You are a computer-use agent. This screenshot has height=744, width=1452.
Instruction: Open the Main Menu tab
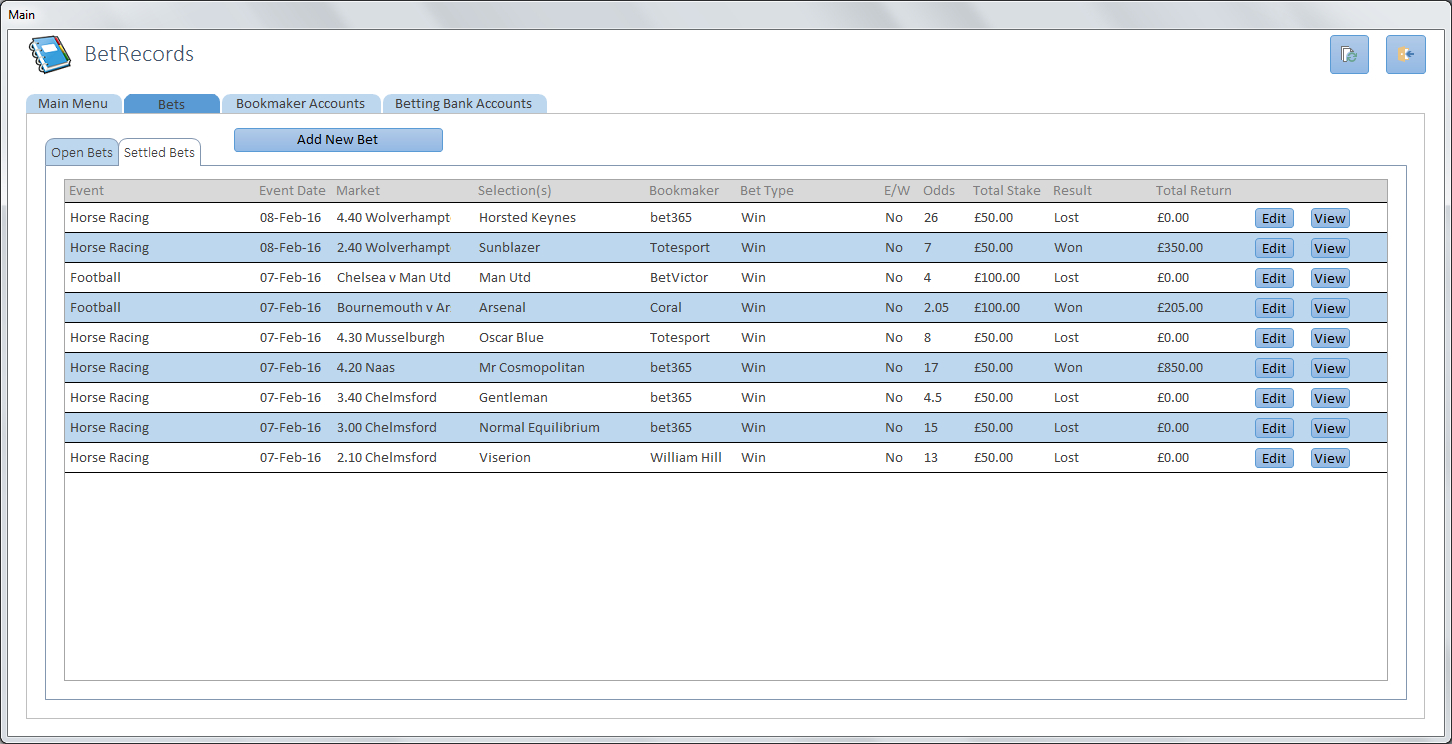tap(73, 104)
